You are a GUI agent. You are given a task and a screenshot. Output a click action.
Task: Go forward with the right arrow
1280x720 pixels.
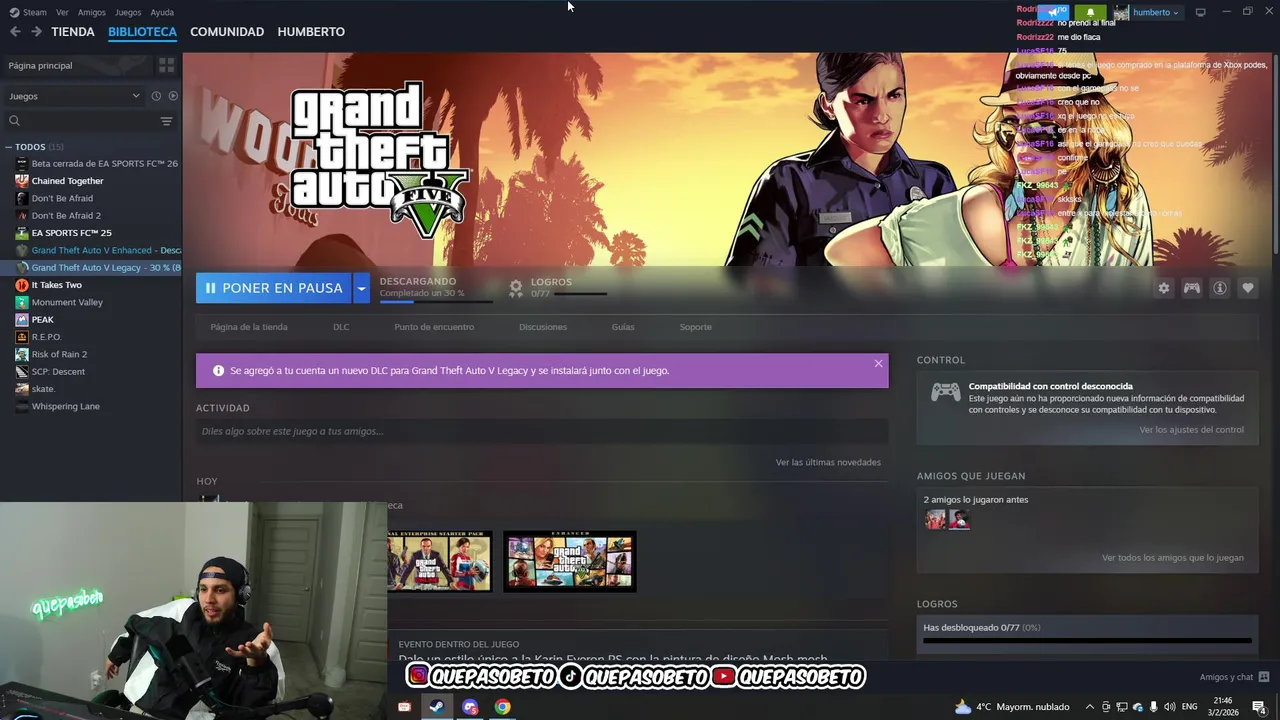coord(36,32)
